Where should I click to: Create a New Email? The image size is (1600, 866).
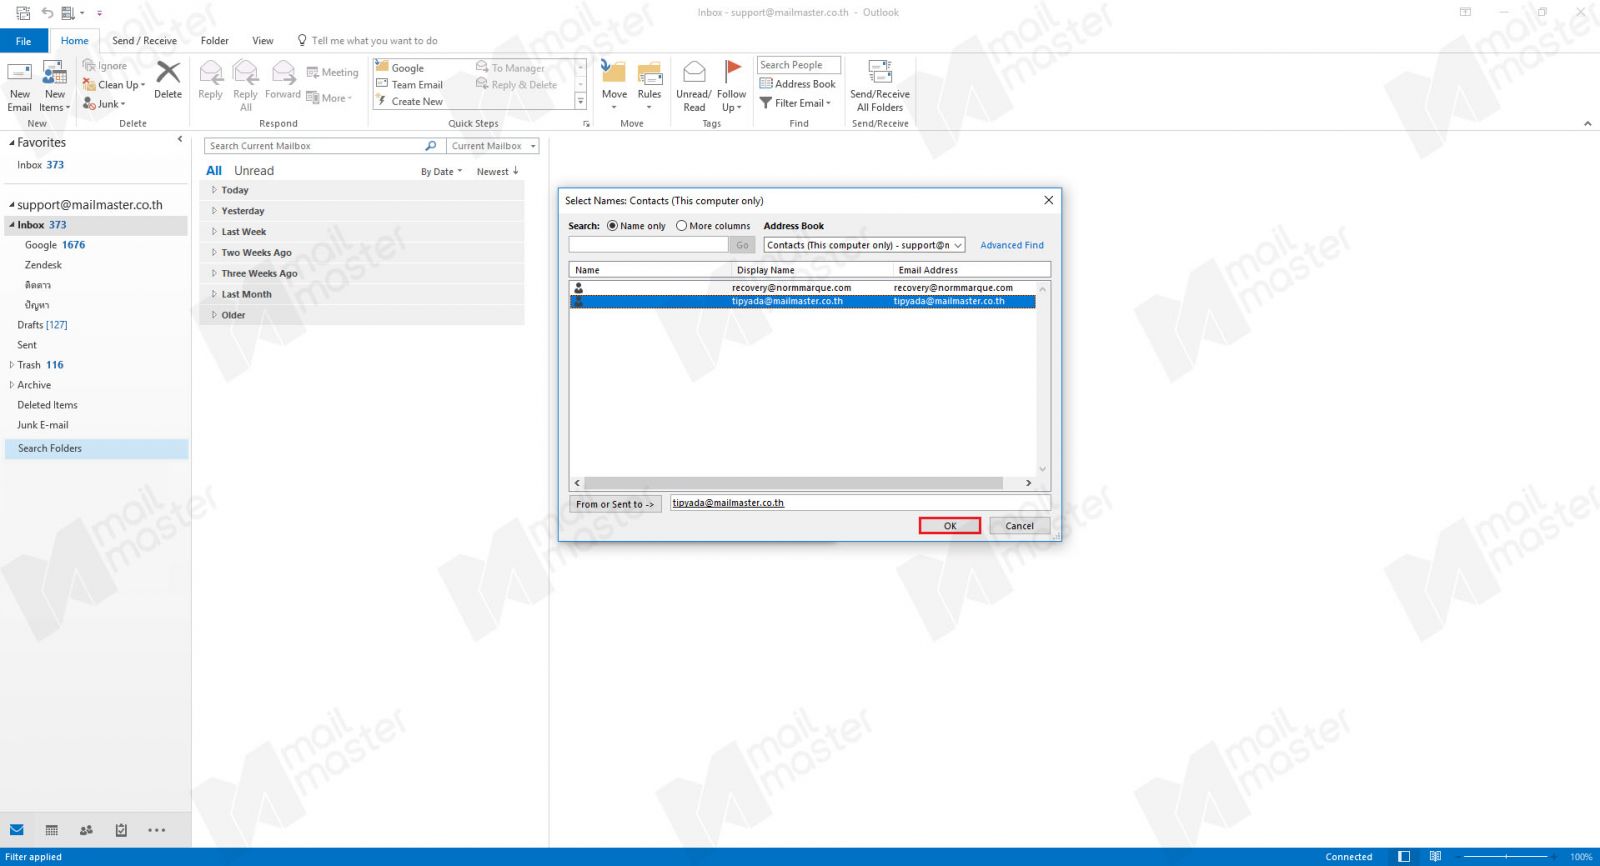[x=20, y=86]
